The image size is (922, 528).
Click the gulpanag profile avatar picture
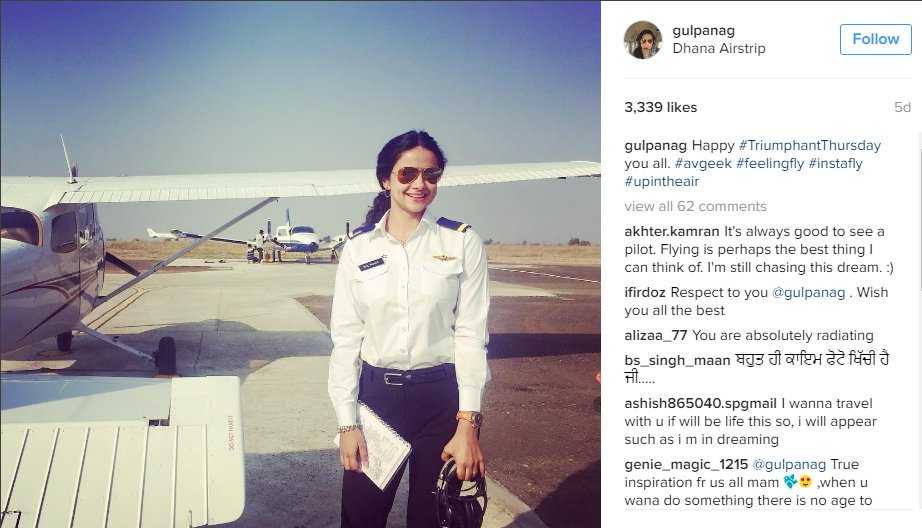pyautogui.click(x=643, y=40)
